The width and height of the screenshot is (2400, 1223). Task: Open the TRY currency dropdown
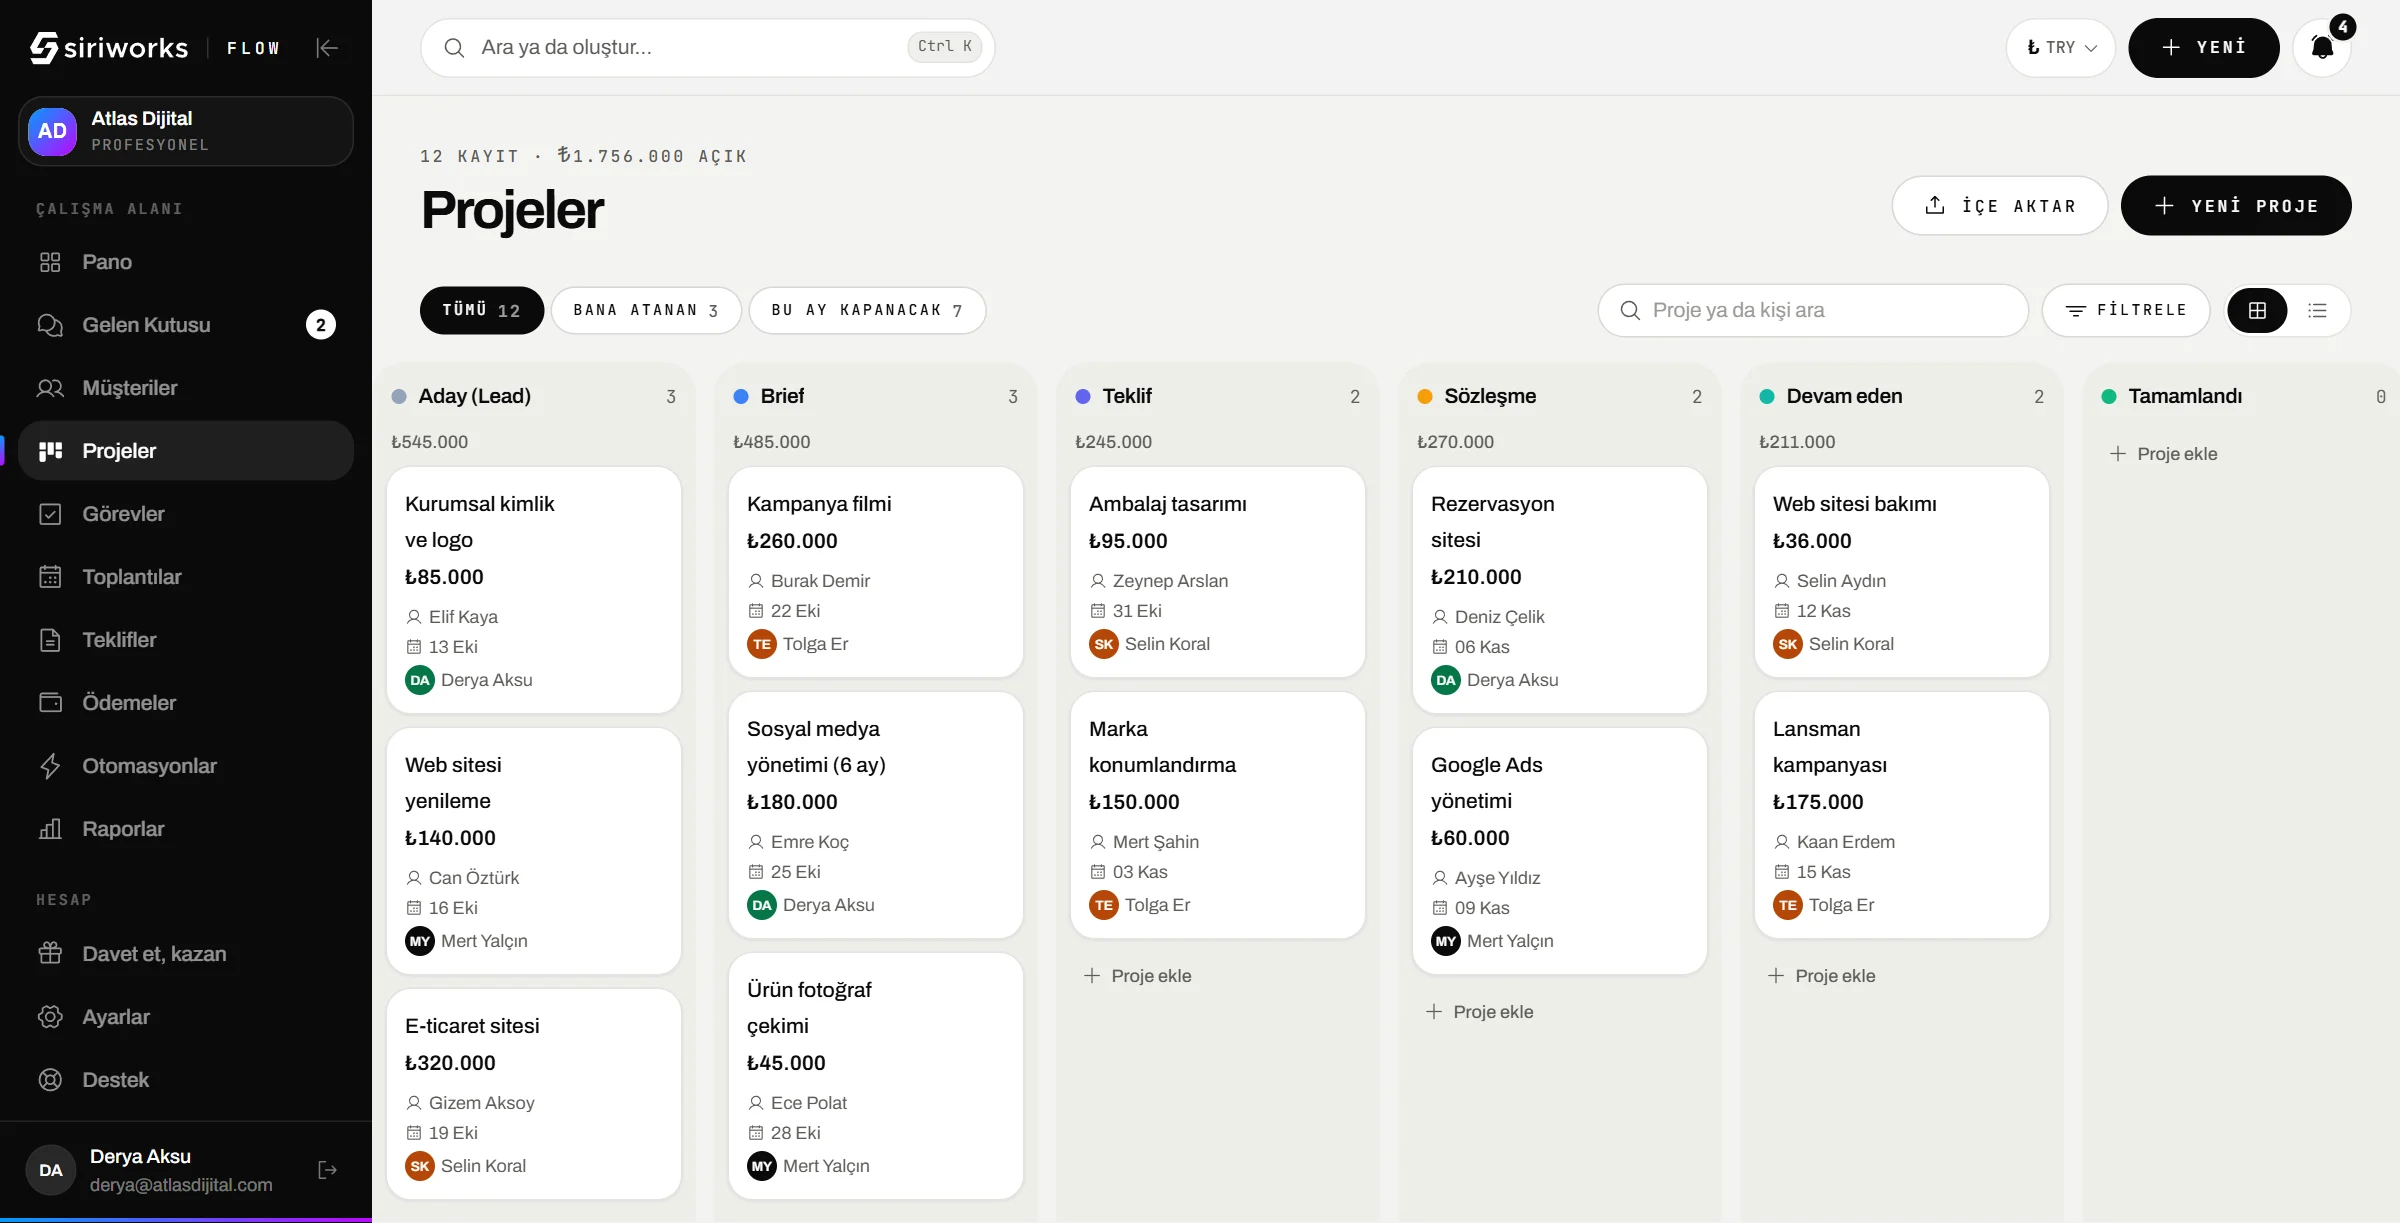coord(2061,48)
